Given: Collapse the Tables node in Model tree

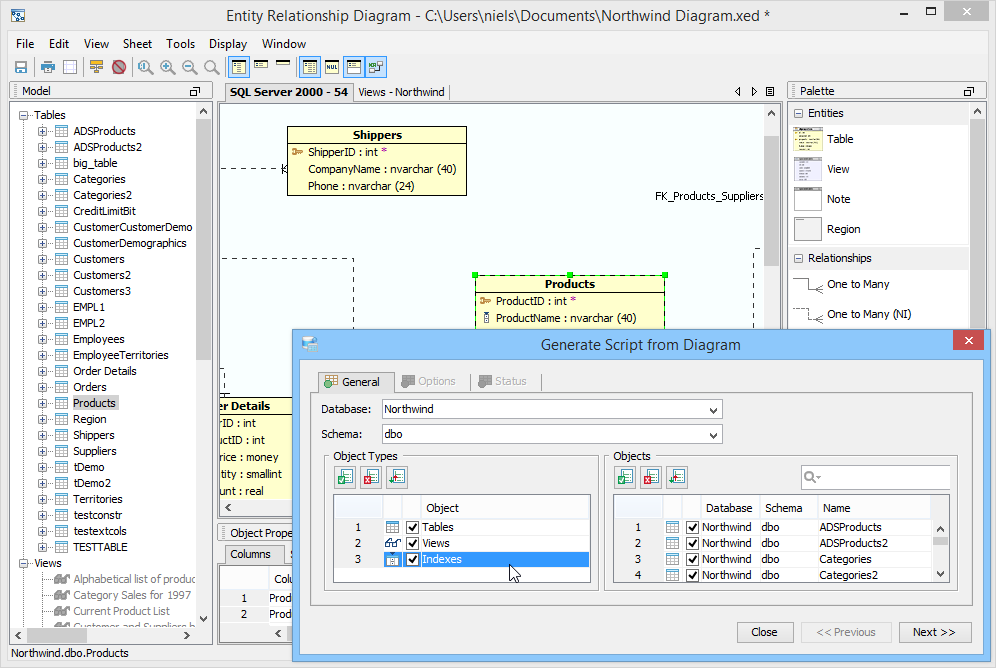Looking at the screenshot, I should point(24,115).
